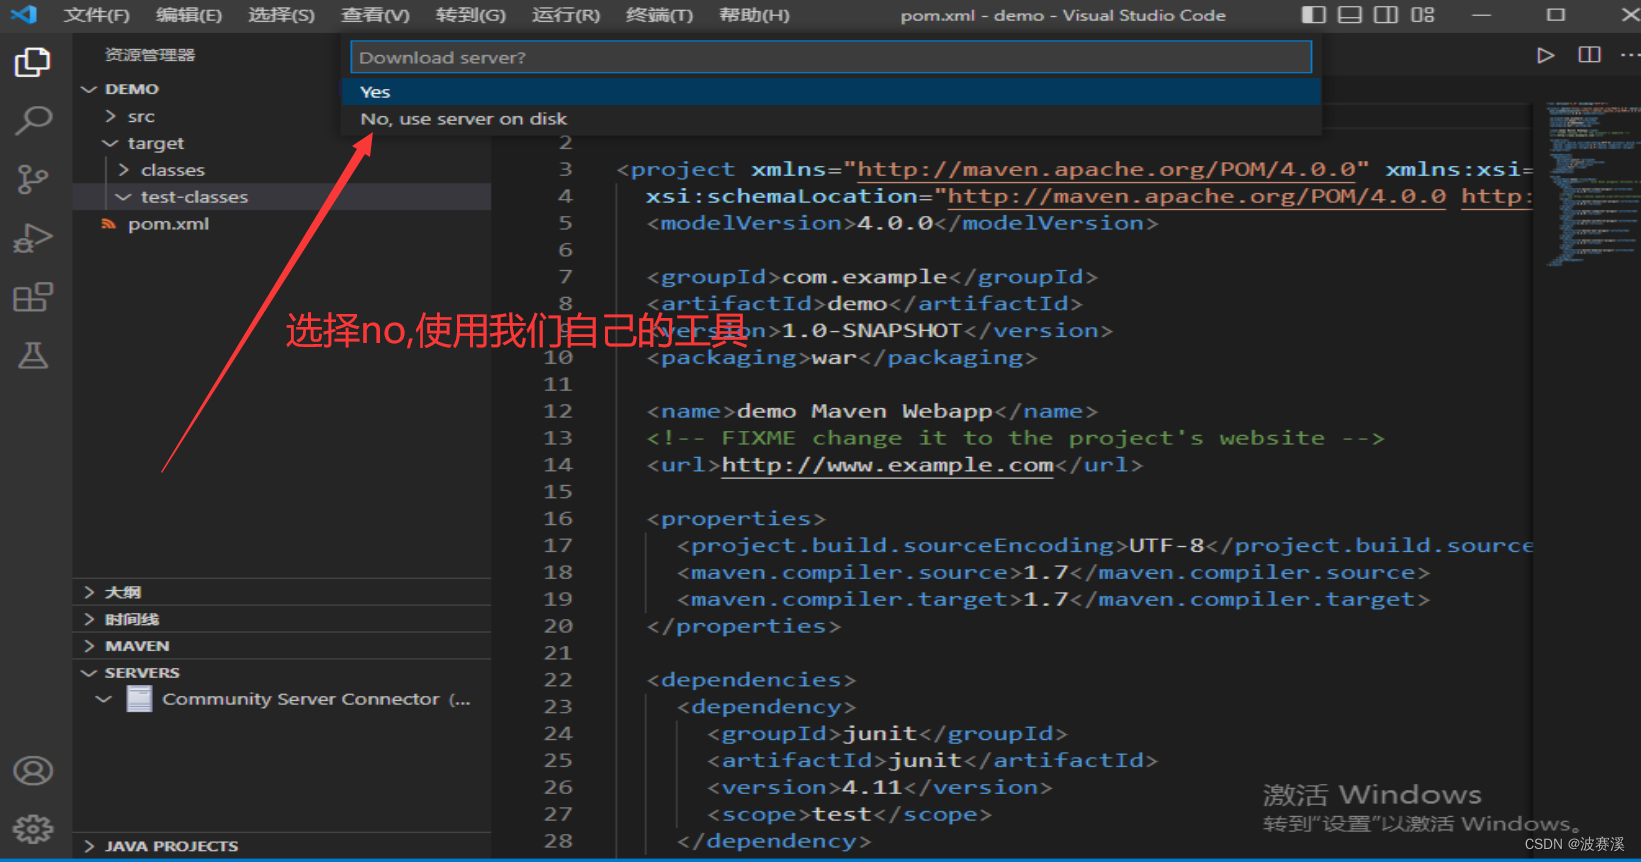Click the editor minimap
The height and width of the screenshot is (862, 1641).
(1594, 183)
